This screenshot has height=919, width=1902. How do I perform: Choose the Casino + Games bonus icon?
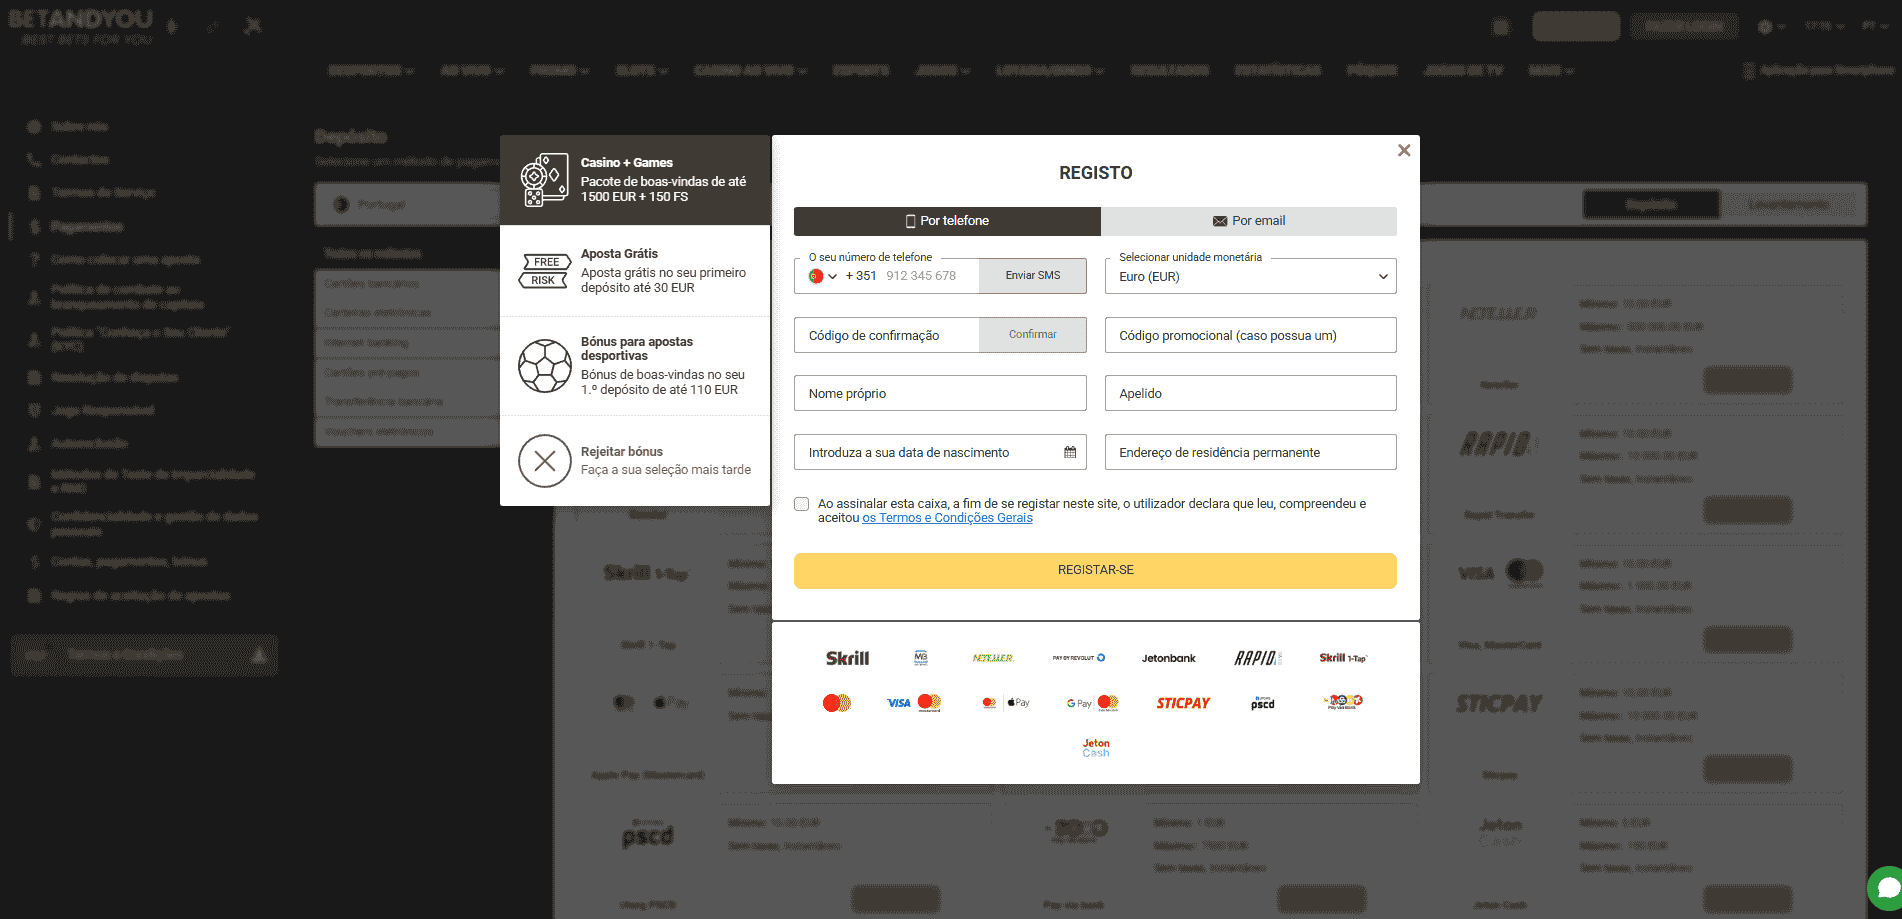tap(544, 180)
